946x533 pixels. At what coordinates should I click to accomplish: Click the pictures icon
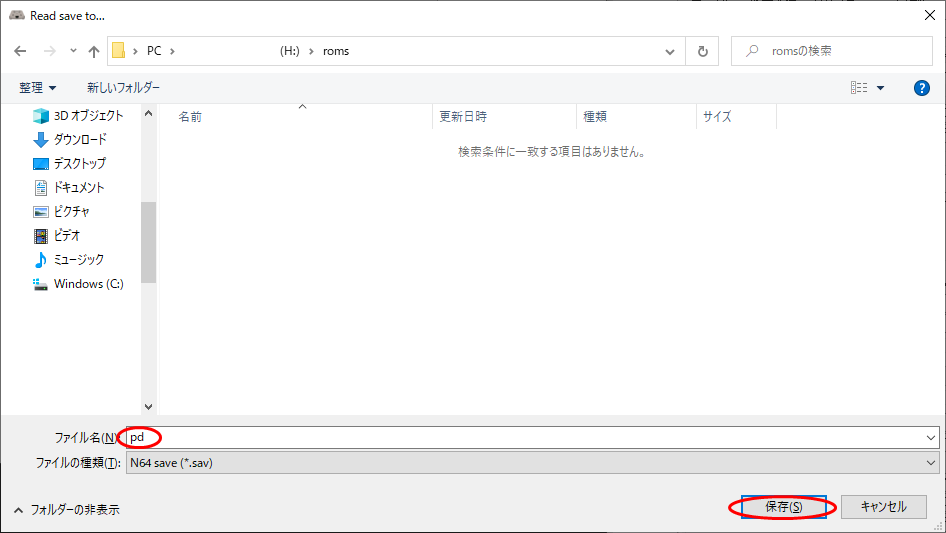point(40,212)
